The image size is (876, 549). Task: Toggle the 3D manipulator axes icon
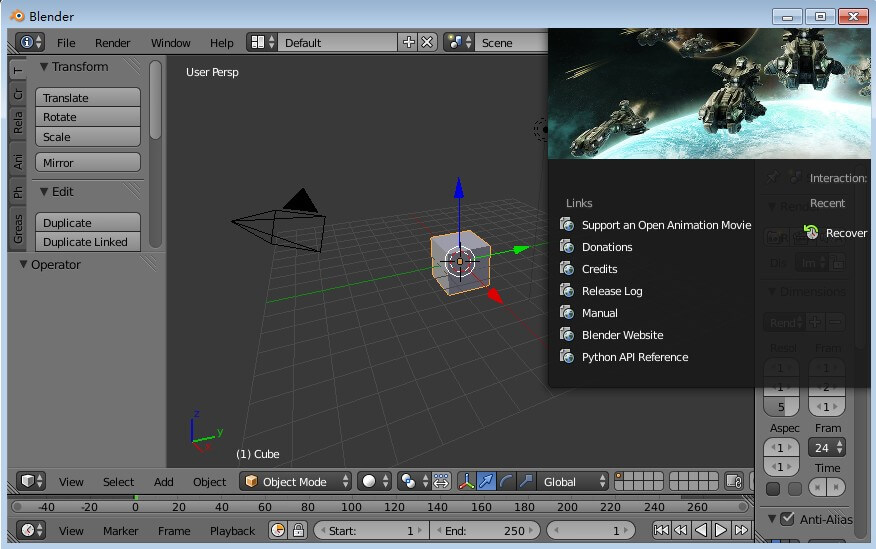[x=466, y=481]
